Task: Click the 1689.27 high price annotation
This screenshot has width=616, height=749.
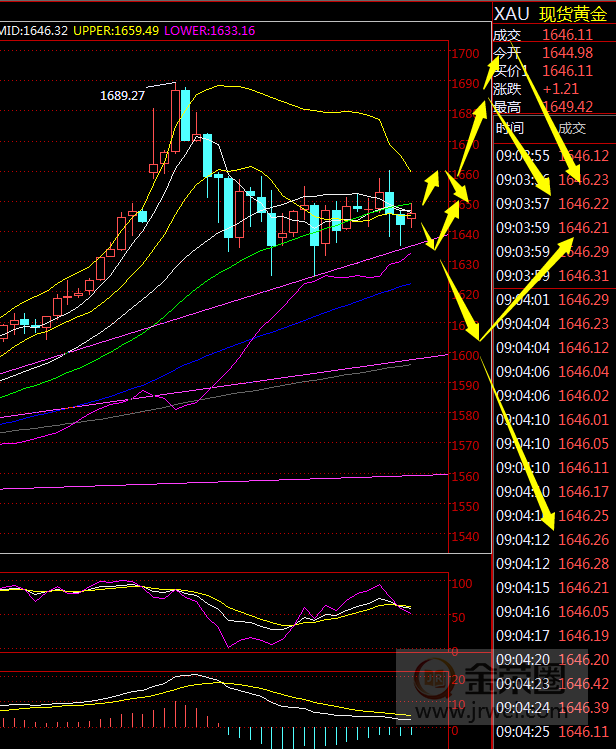Action: click(123, 95)
